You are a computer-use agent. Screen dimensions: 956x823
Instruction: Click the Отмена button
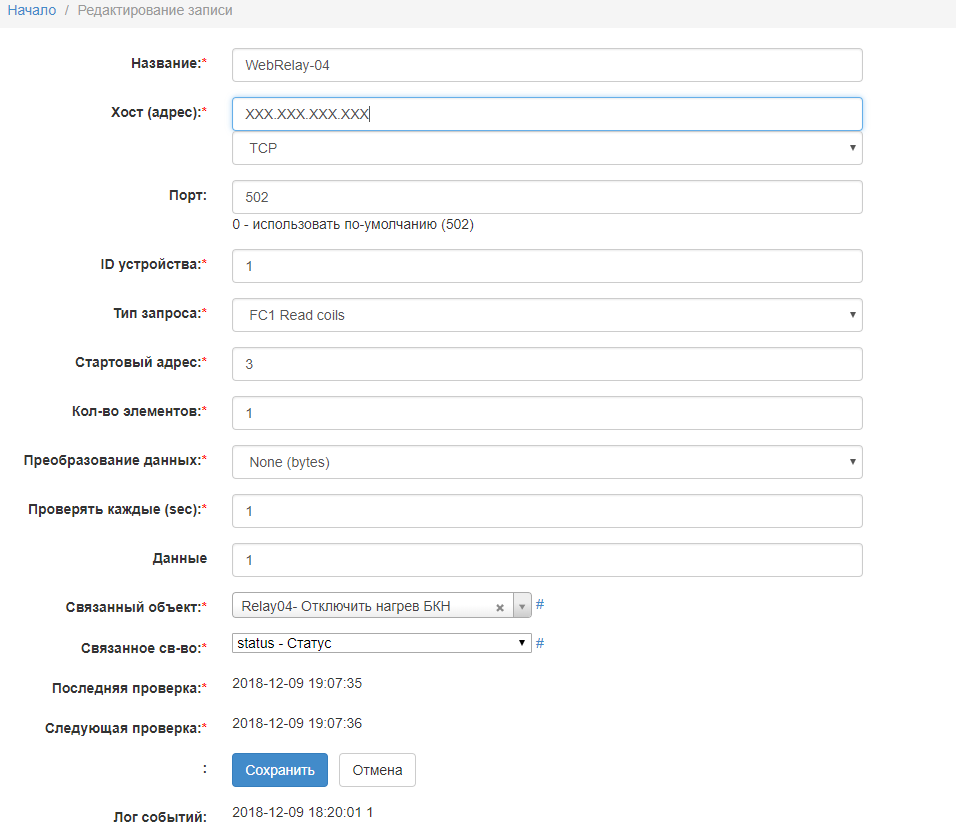click(377, 770)
